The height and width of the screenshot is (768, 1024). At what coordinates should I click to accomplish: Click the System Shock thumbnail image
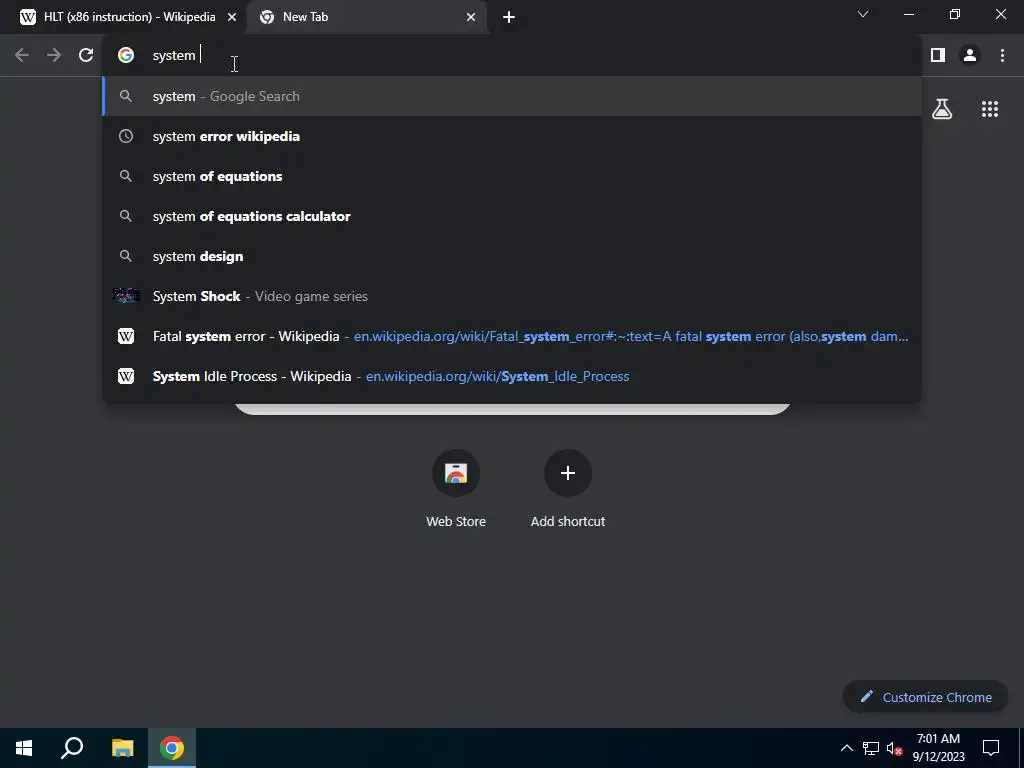126,296
